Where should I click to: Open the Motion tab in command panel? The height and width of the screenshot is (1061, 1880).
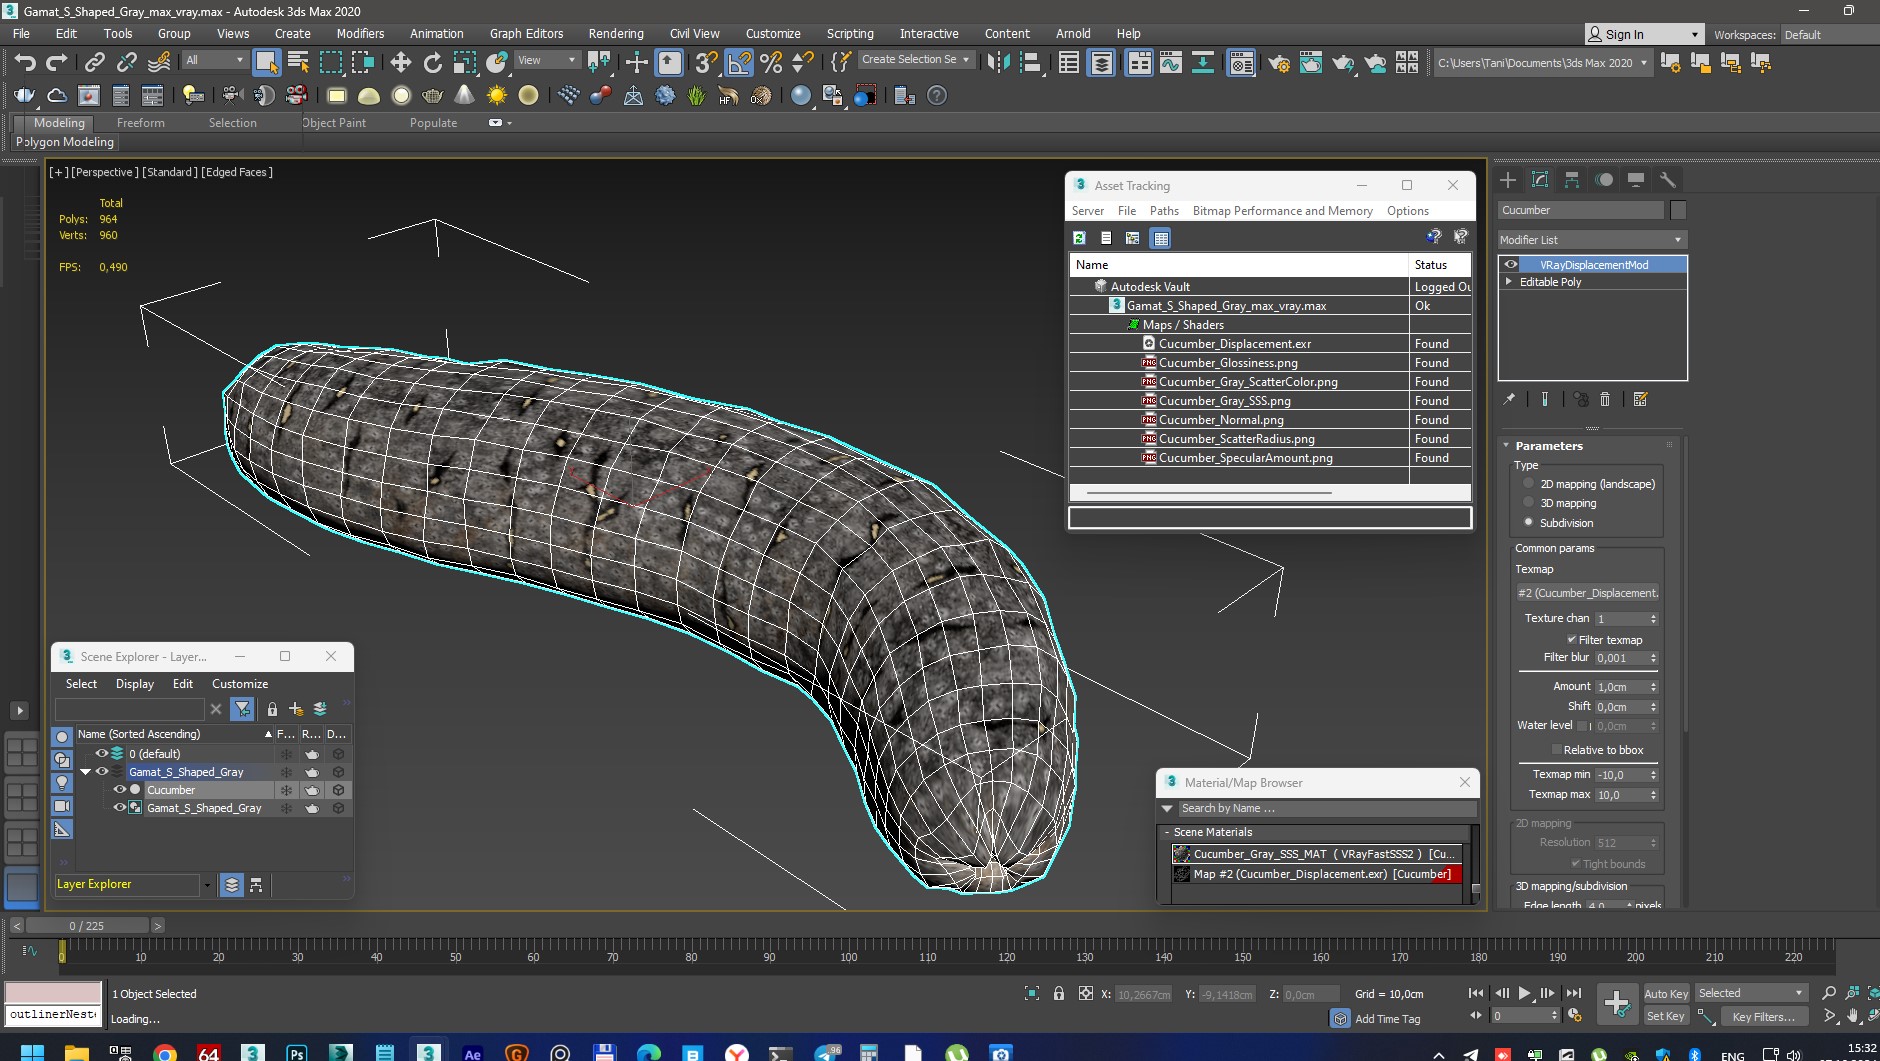click(x=1604, y=180)
